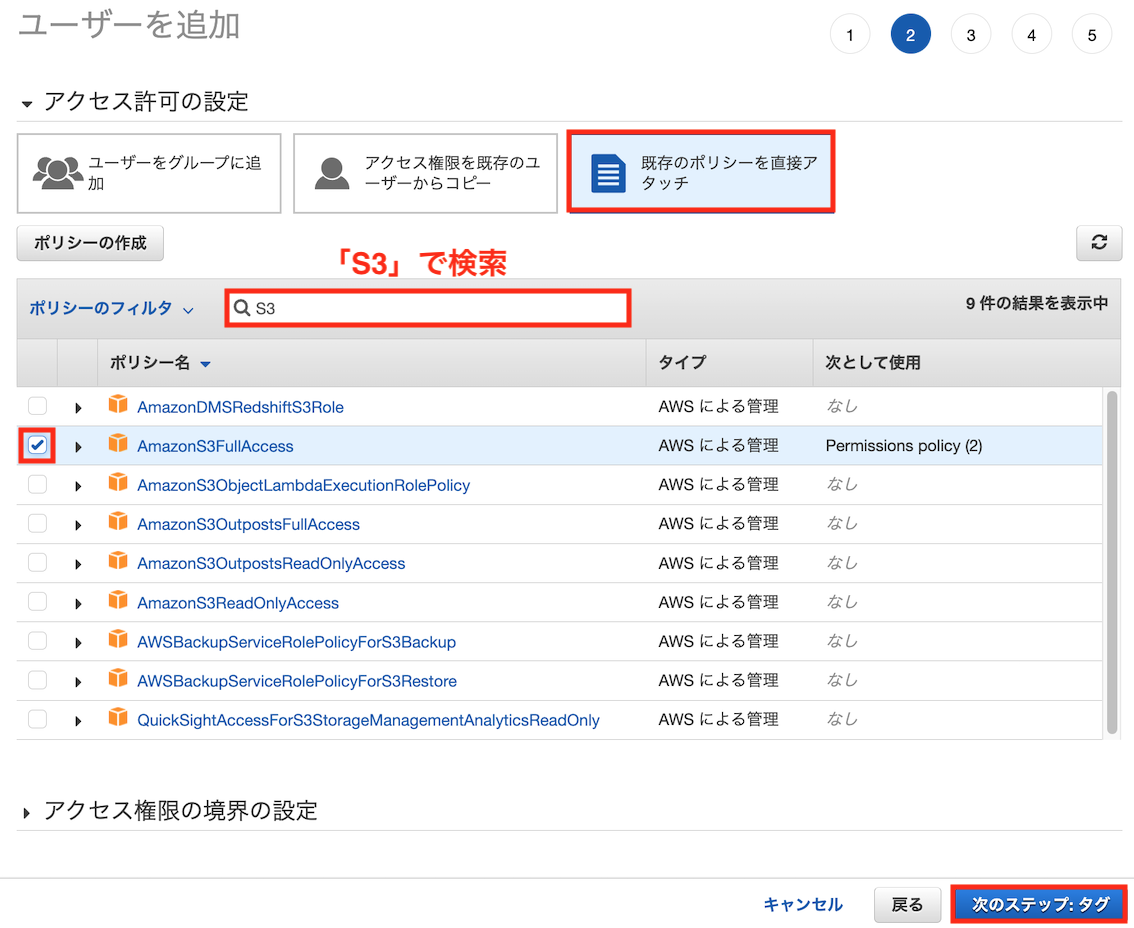Click the document icon on 既存のポリシーを直接アタッチ
The width and height of the screenshot is (1134, 928).
[x=607, y=171]
